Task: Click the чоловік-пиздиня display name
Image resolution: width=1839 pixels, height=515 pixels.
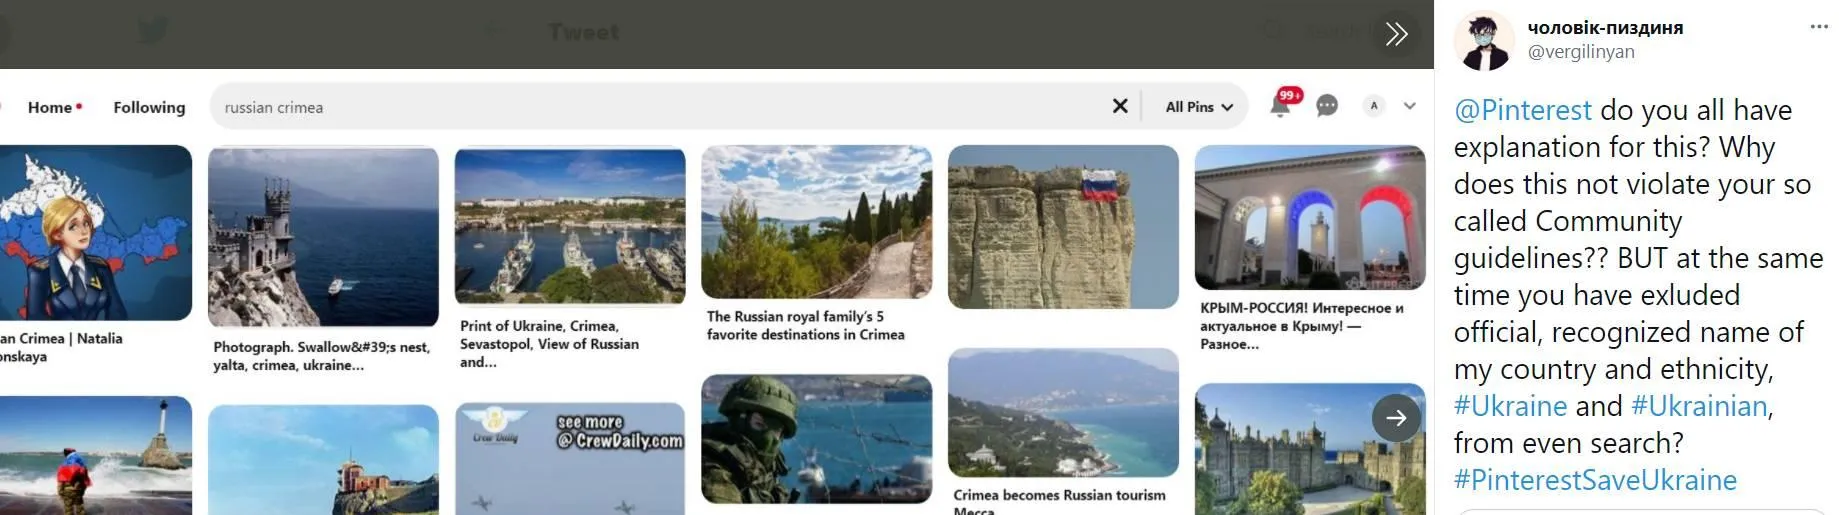Action: (1605, 28)
